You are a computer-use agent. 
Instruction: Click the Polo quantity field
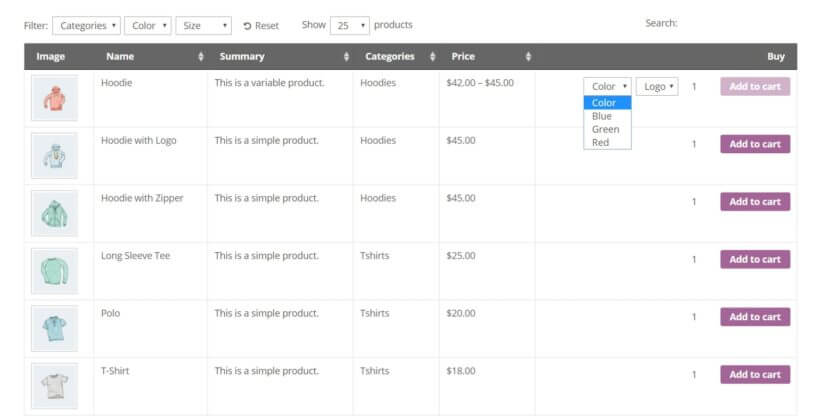coord(694,317)
